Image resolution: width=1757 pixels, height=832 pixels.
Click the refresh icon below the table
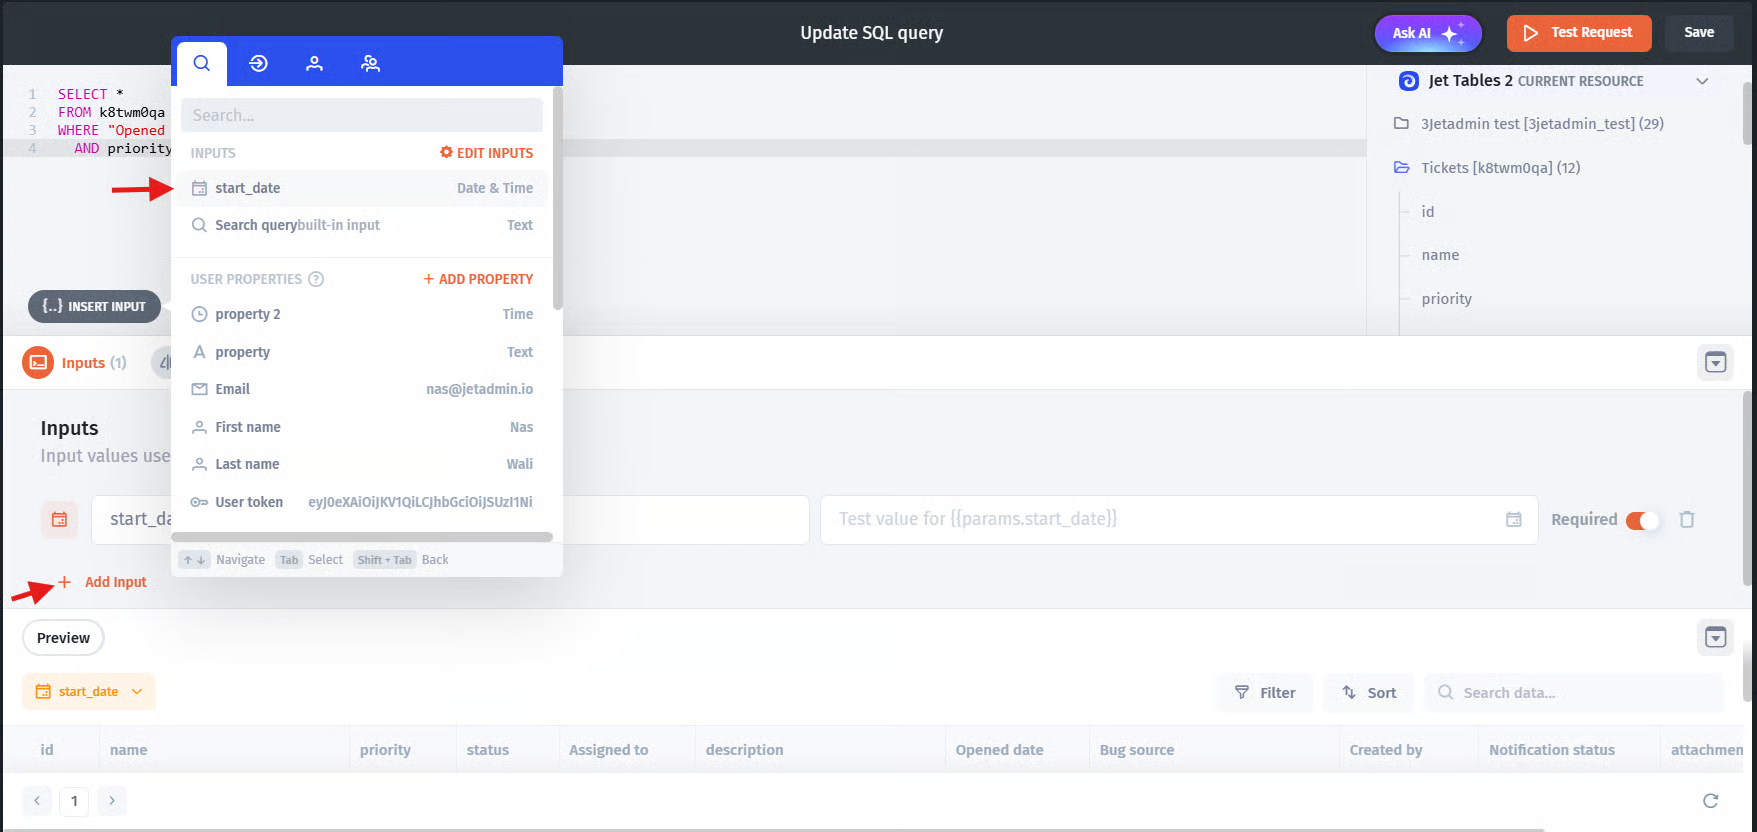click(x=1710, y=800)
